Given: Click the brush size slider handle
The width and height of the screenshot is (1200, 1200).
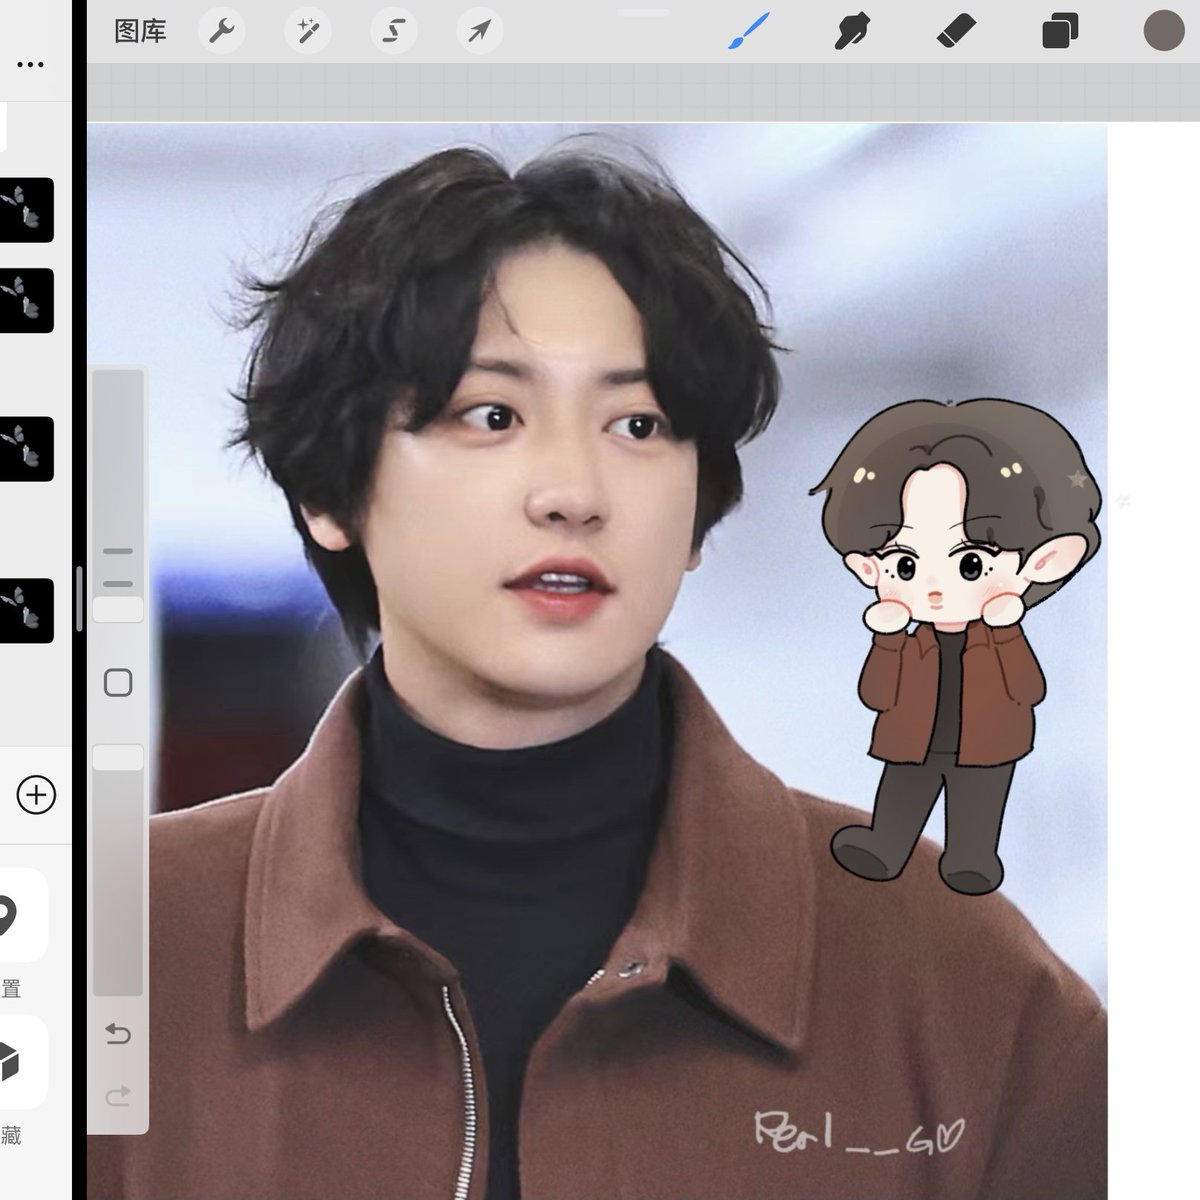Looking at the screenshot, I should pyautogui.click(x=118, y=610).
